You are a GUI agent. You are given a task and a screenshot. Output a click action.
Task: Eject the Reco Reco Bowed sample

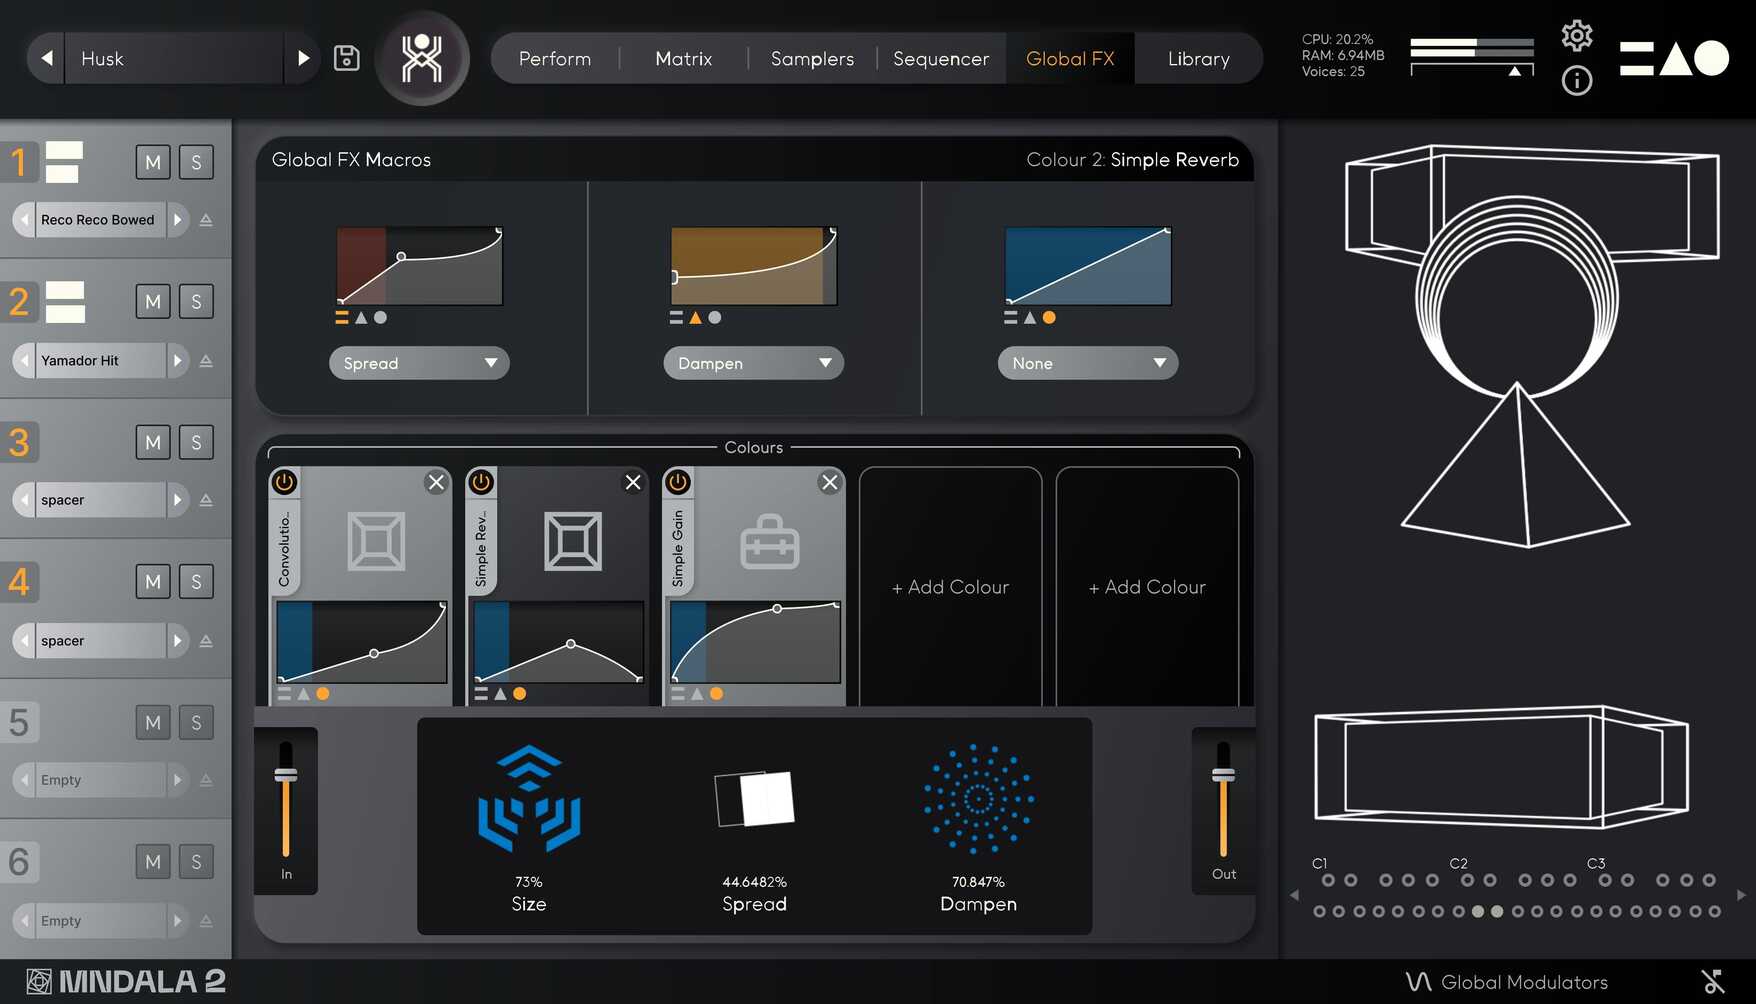click(206, 220)
